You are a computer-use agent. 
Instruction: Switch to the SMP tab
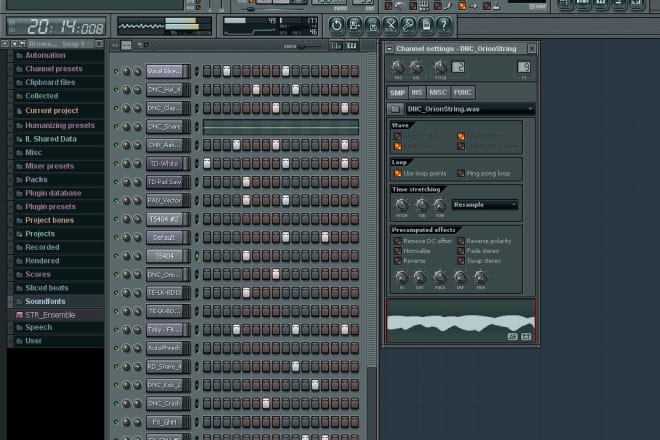pos(397,93)
